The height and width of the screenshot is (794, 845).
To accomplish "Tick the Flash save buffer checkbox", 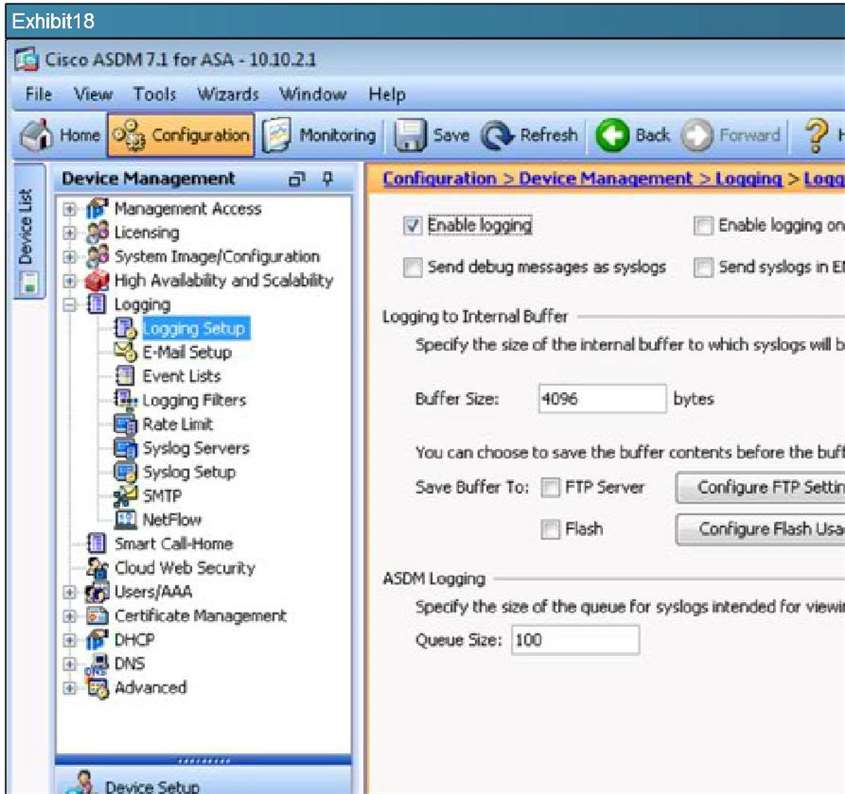I will coord(550,530).
